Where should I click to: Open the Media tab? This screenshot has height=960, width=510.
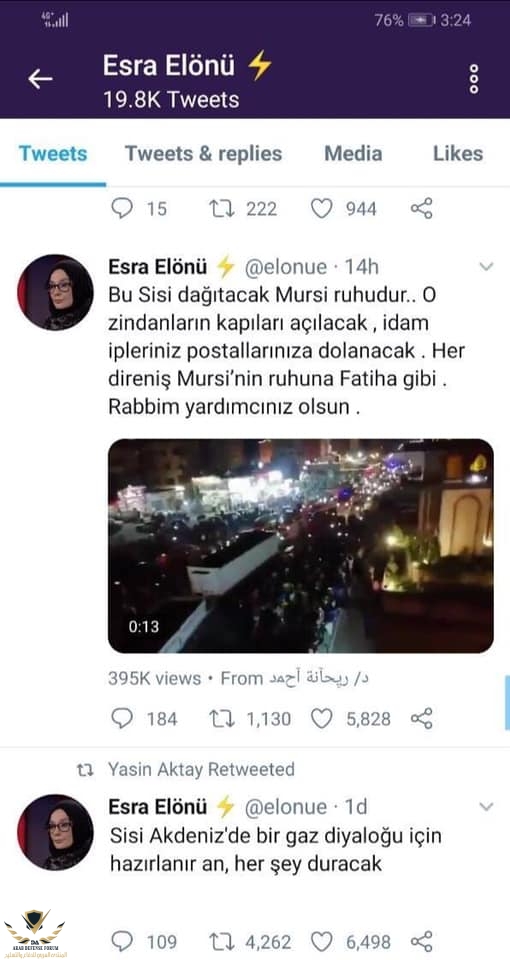[x=353, y=154]
